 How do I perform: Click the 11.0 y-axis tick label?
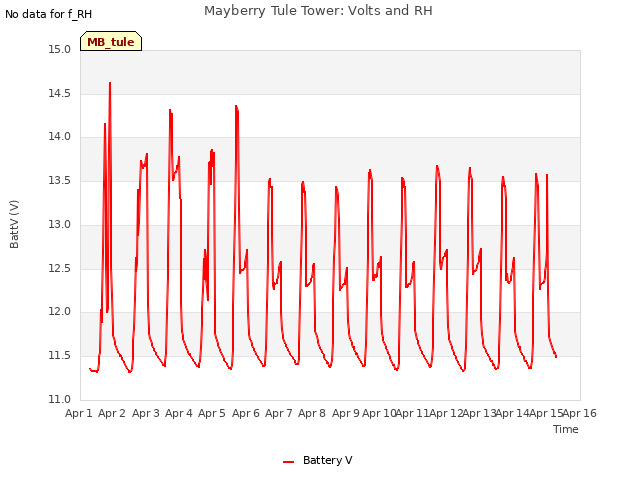pyautogui.click(x=60, y=399)
